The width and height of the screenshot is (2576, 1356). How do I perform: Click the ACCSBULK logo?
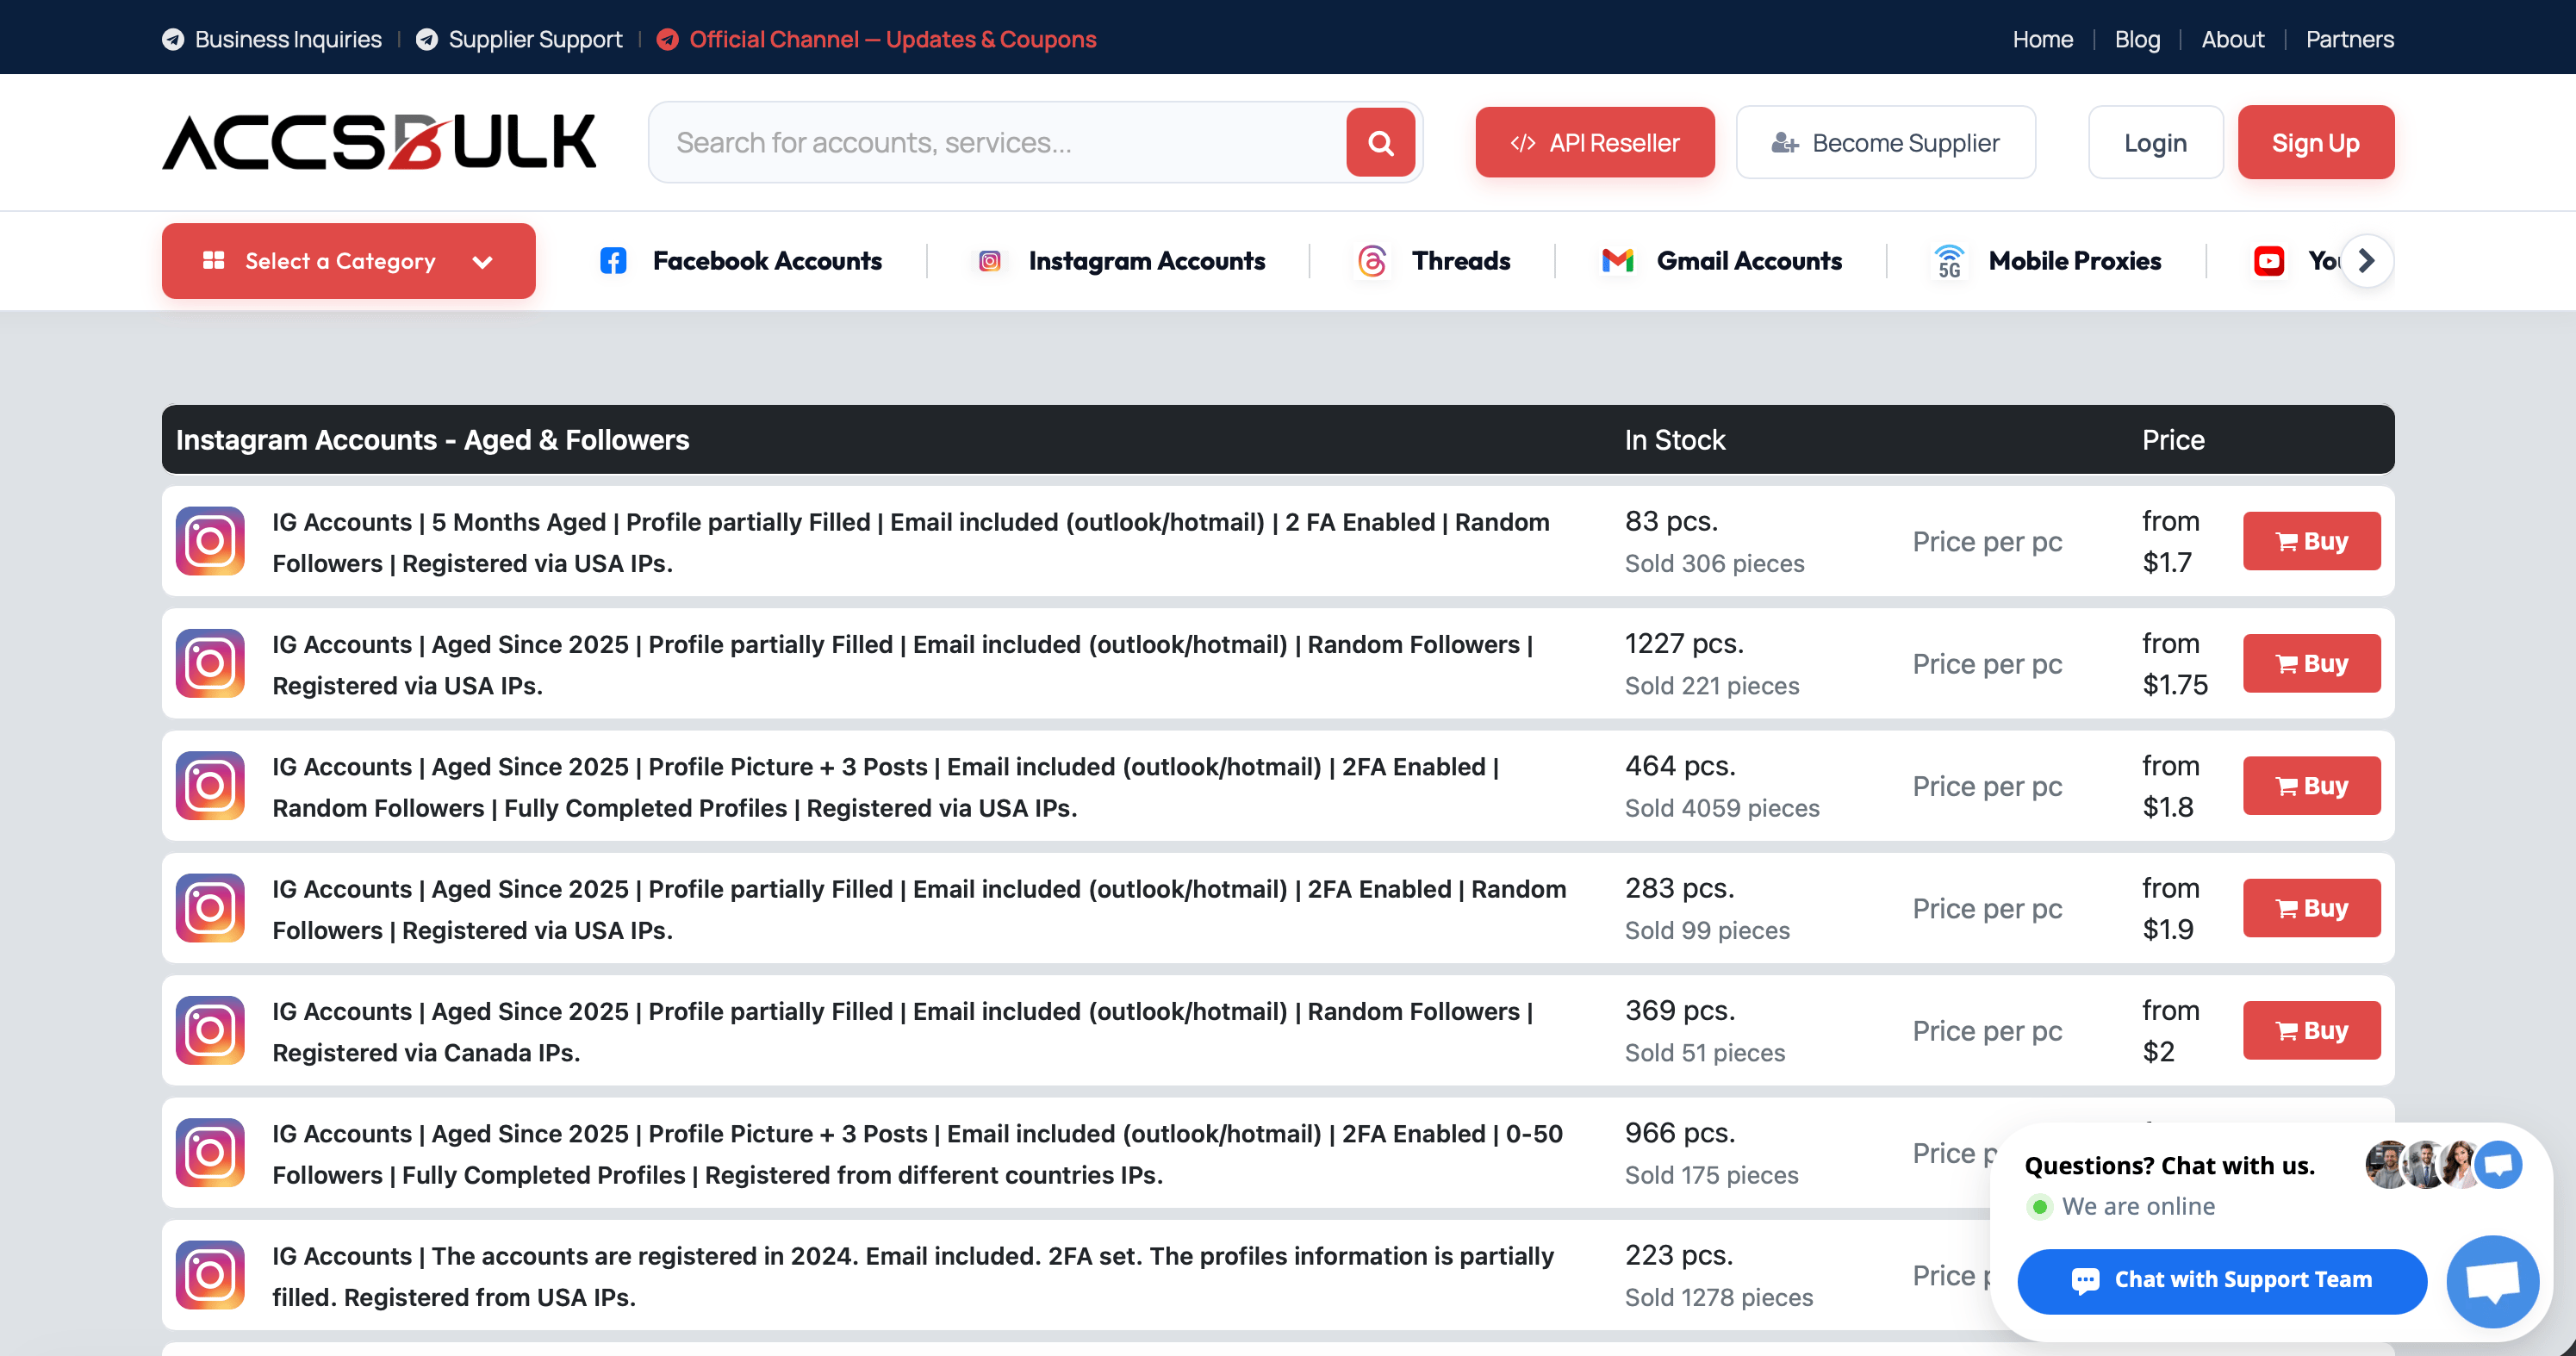379,142
